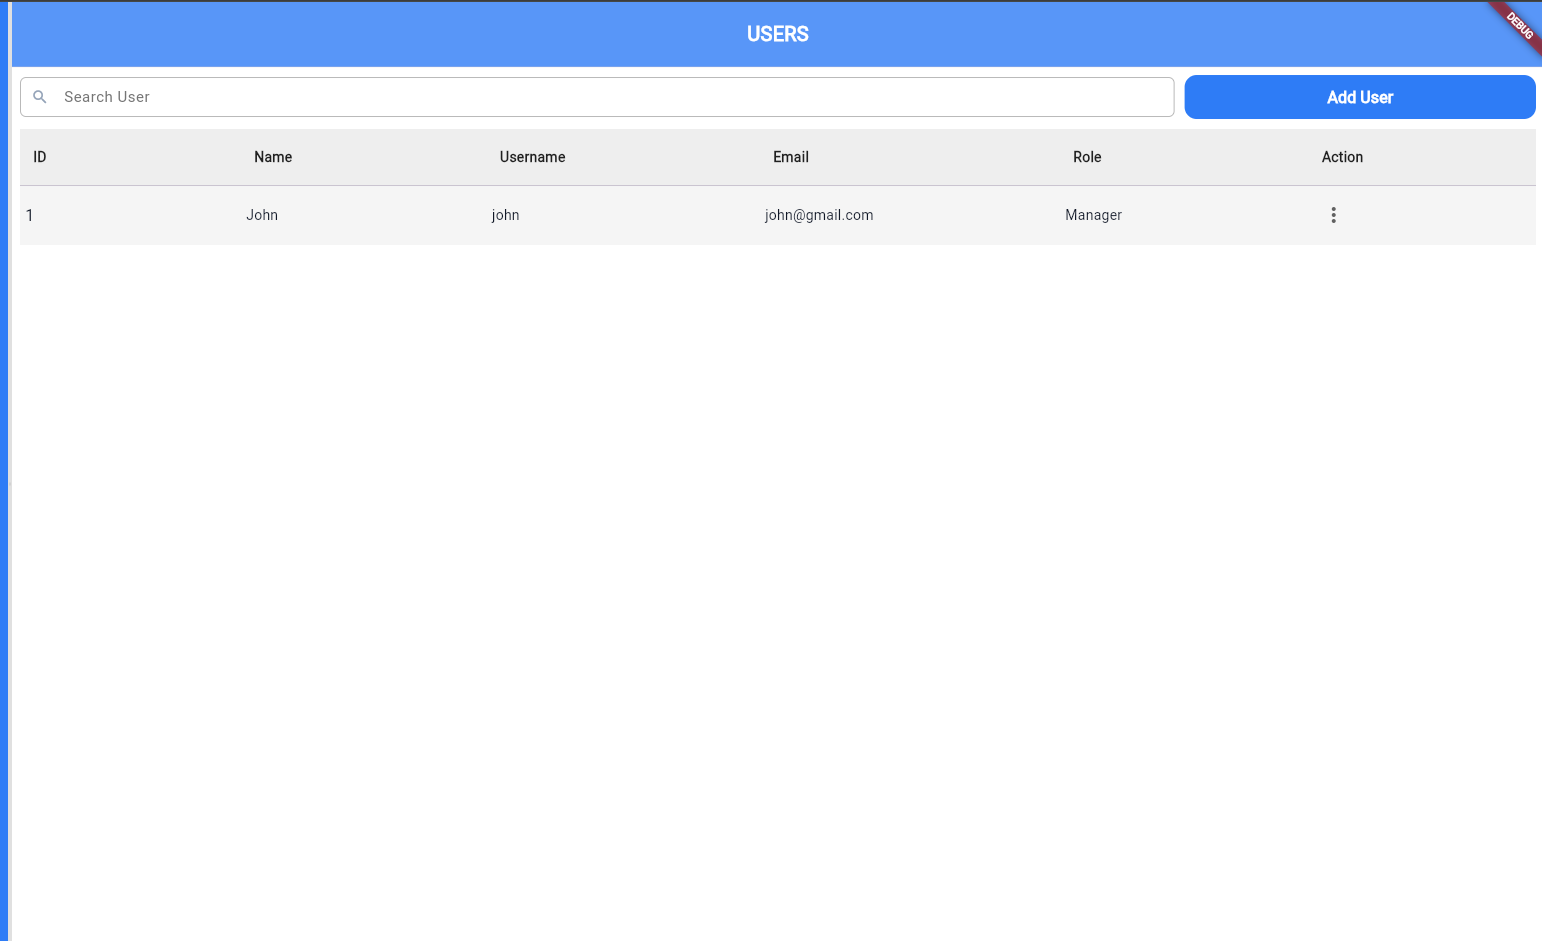Select the john@gmail.com email cell
Image resolution: width=1542 pixels, height=941 pixels.
pyautogui.click(x=818, y=215)
